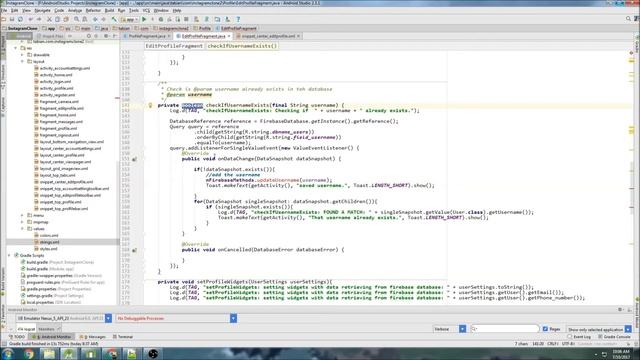Collapse the Gradle Scripts node
Image resolution: width=640 pixels, height=360 pixels.
(9, 256)
